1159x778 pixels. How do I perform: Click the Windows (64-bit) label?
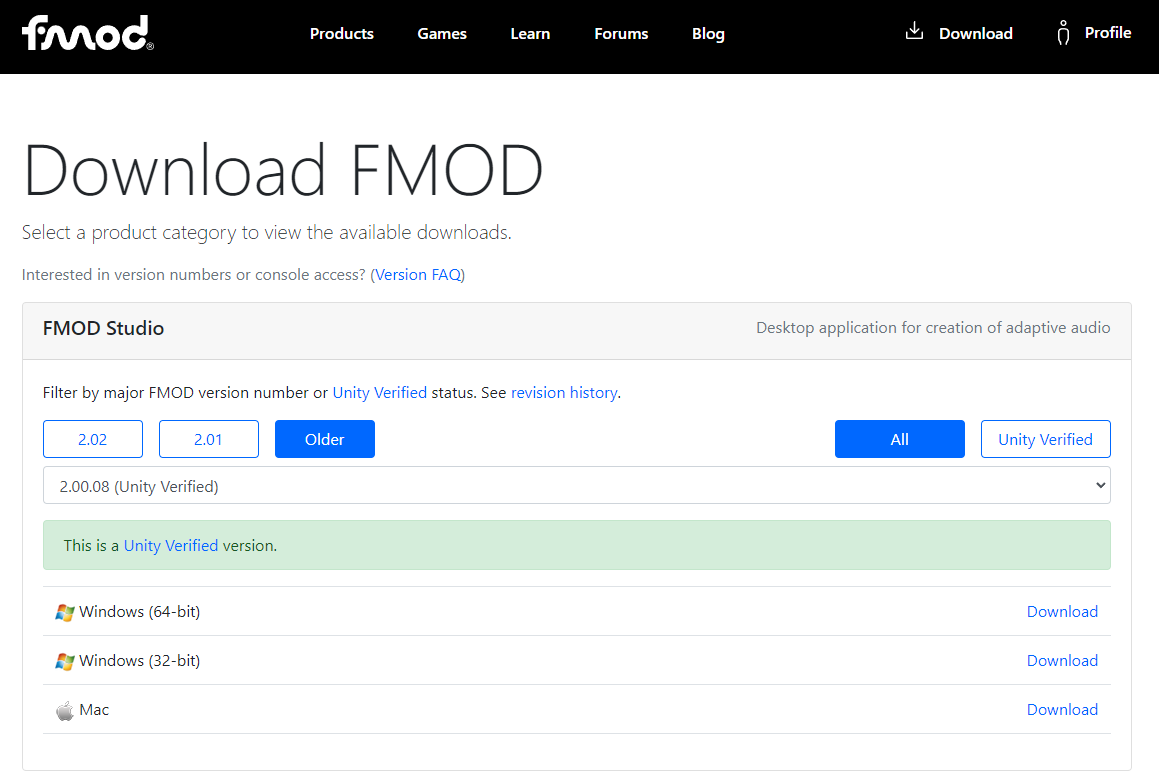point(140,612)
